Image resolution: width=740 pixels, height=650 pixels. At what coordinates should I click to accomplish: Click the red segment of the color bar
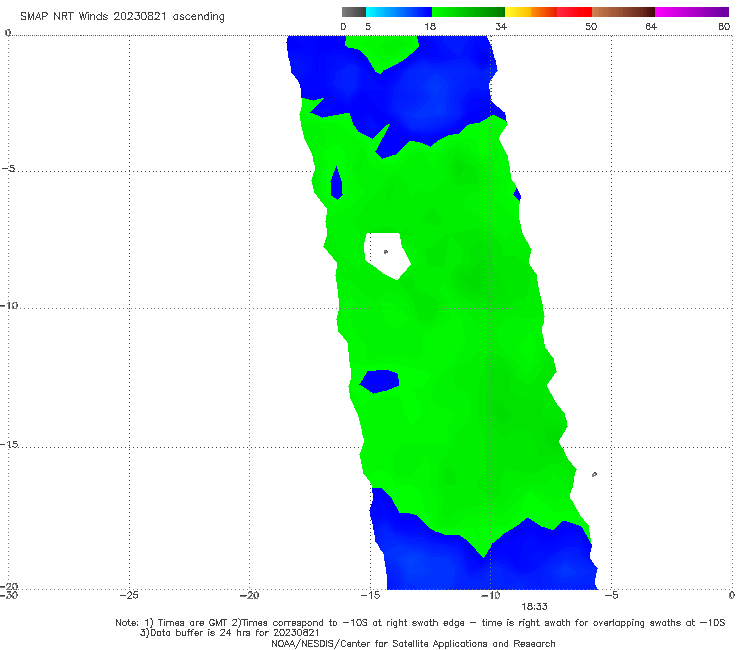click(x=574, y=12)
